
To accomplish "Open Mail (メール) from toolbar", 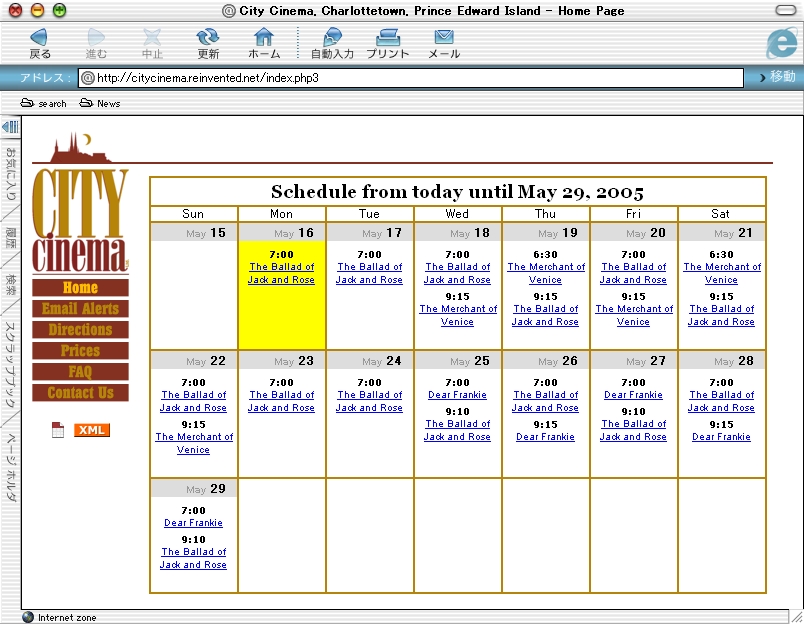I will (444, 43).
